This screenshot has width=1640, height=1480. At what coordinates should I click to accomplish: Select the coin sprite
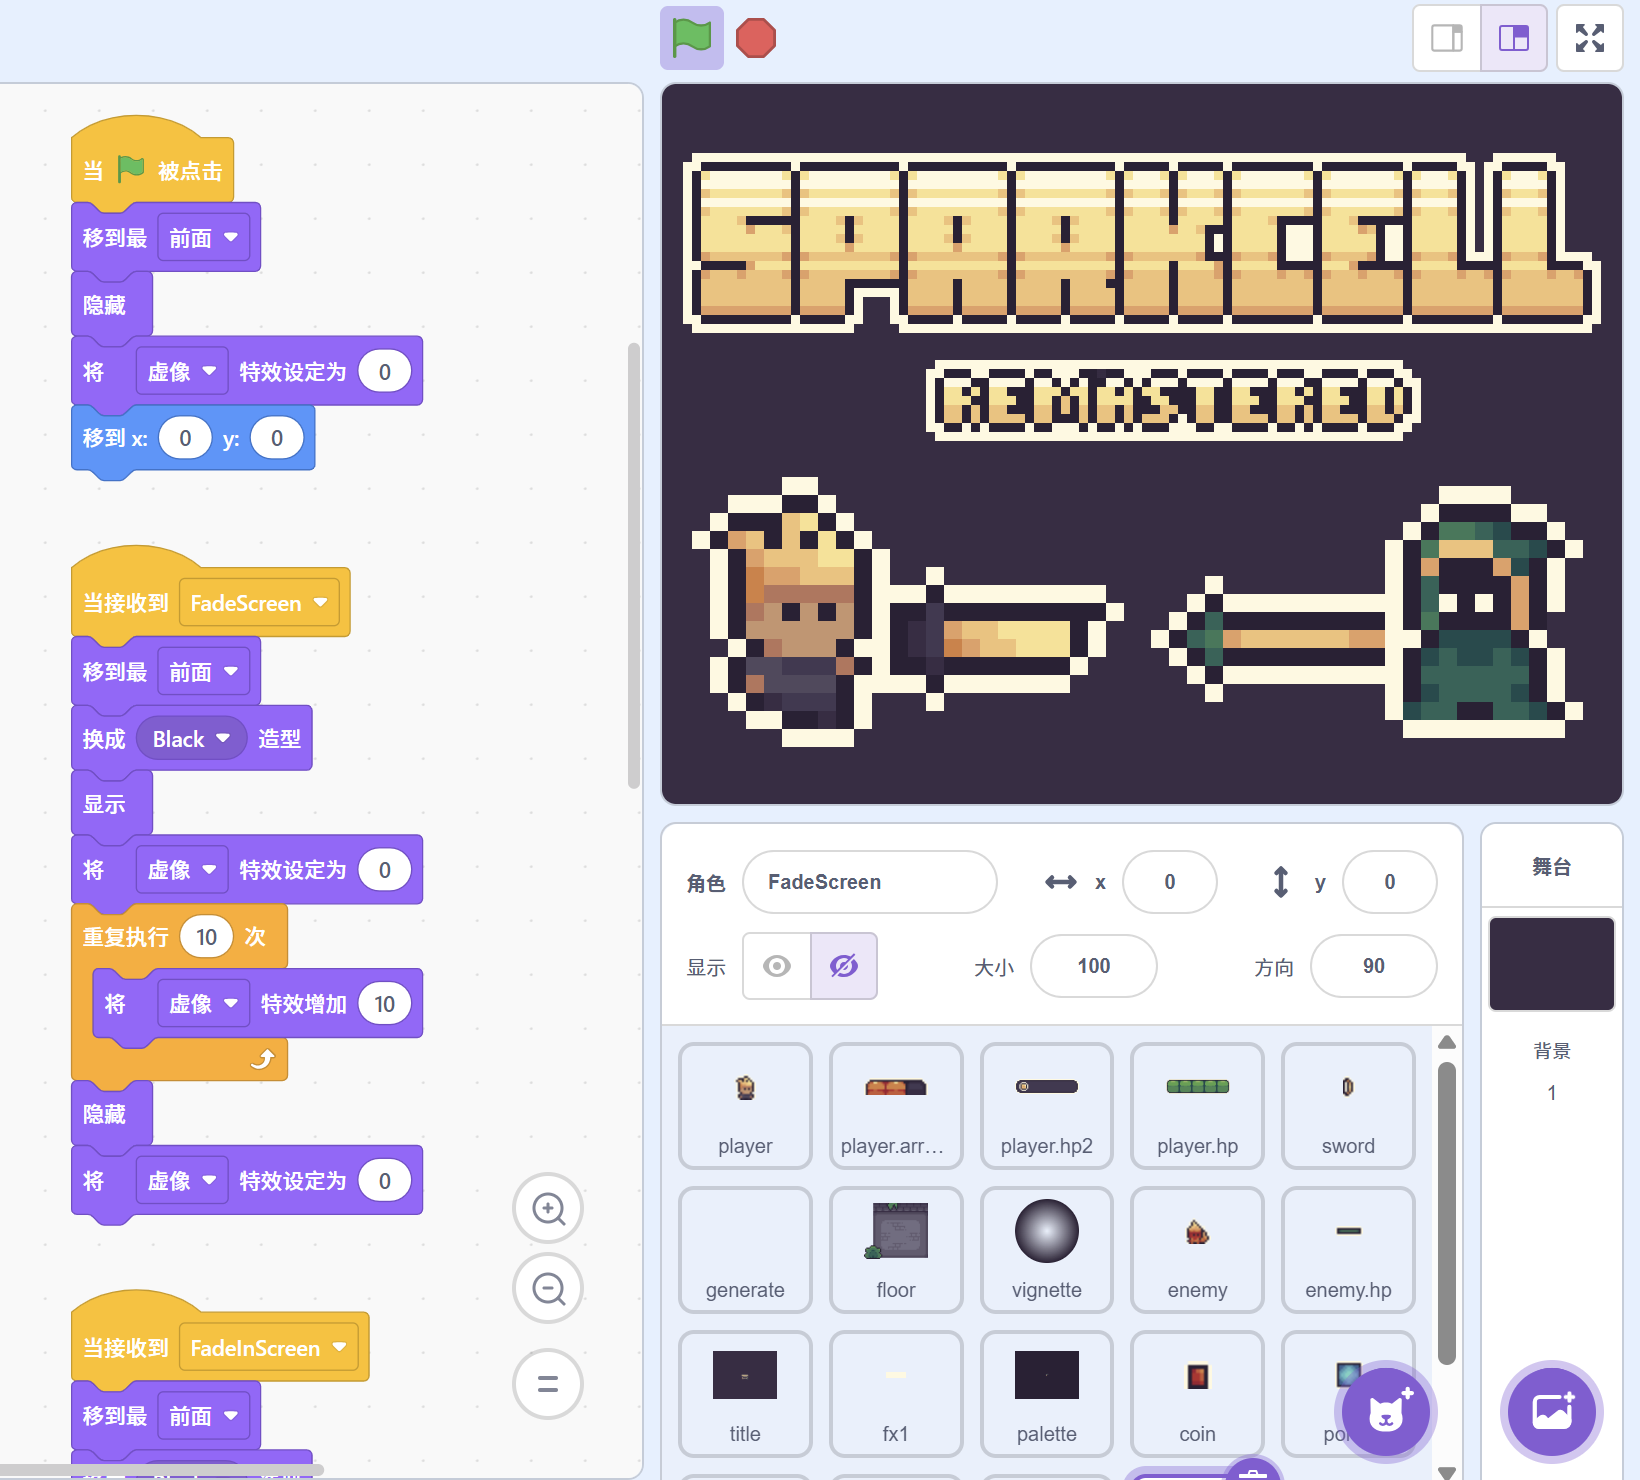[1198, 1394]
